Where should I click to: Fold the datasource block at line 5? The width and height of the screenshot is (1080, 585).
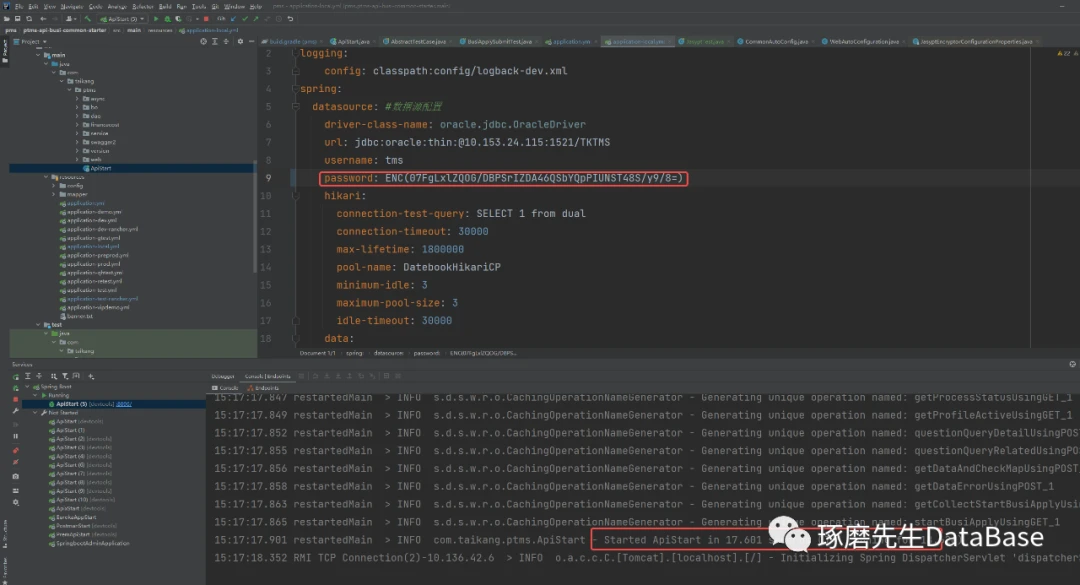click(295, 107)
